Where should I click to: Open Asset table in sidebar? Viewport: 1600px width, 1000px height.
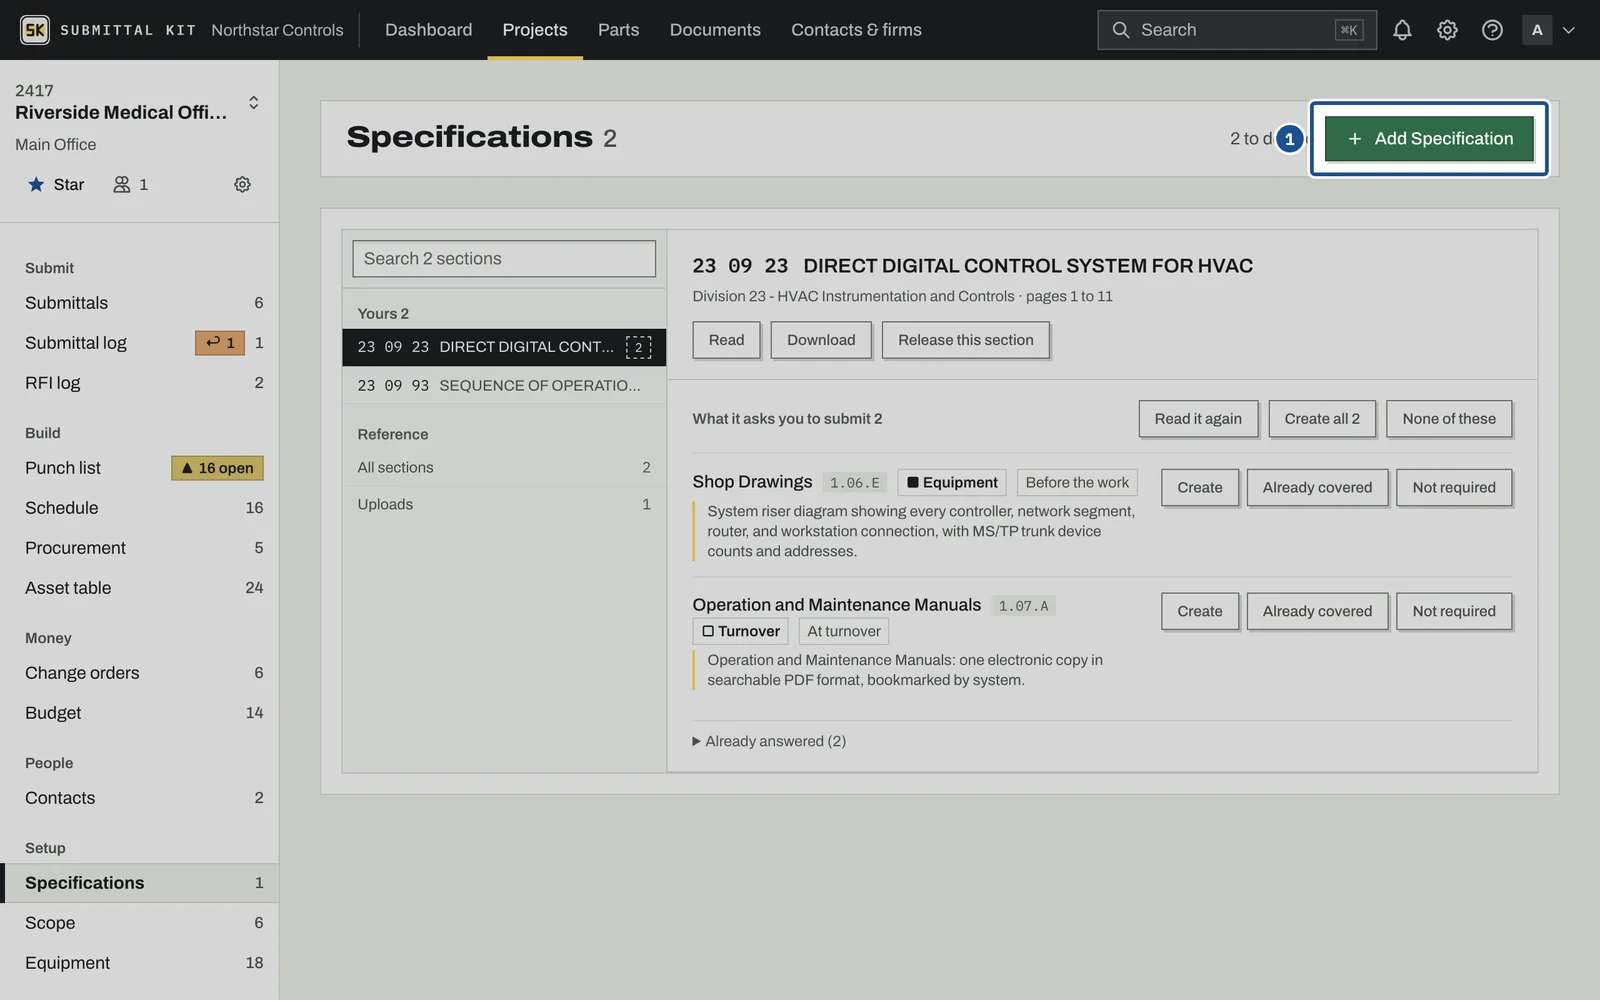click(x=140, y=588)
